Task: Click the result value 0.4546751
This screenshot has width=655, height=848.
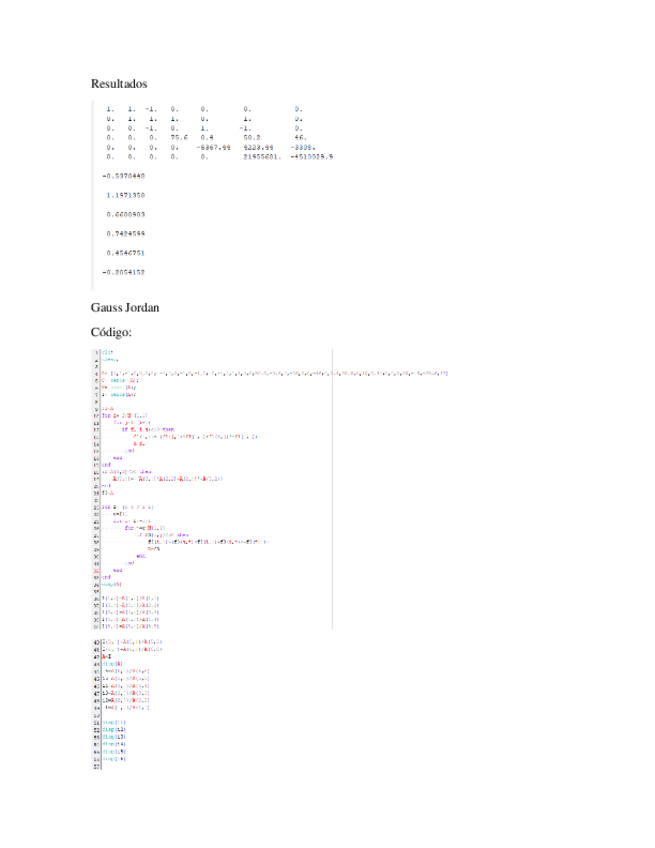Action: (125, 252)
